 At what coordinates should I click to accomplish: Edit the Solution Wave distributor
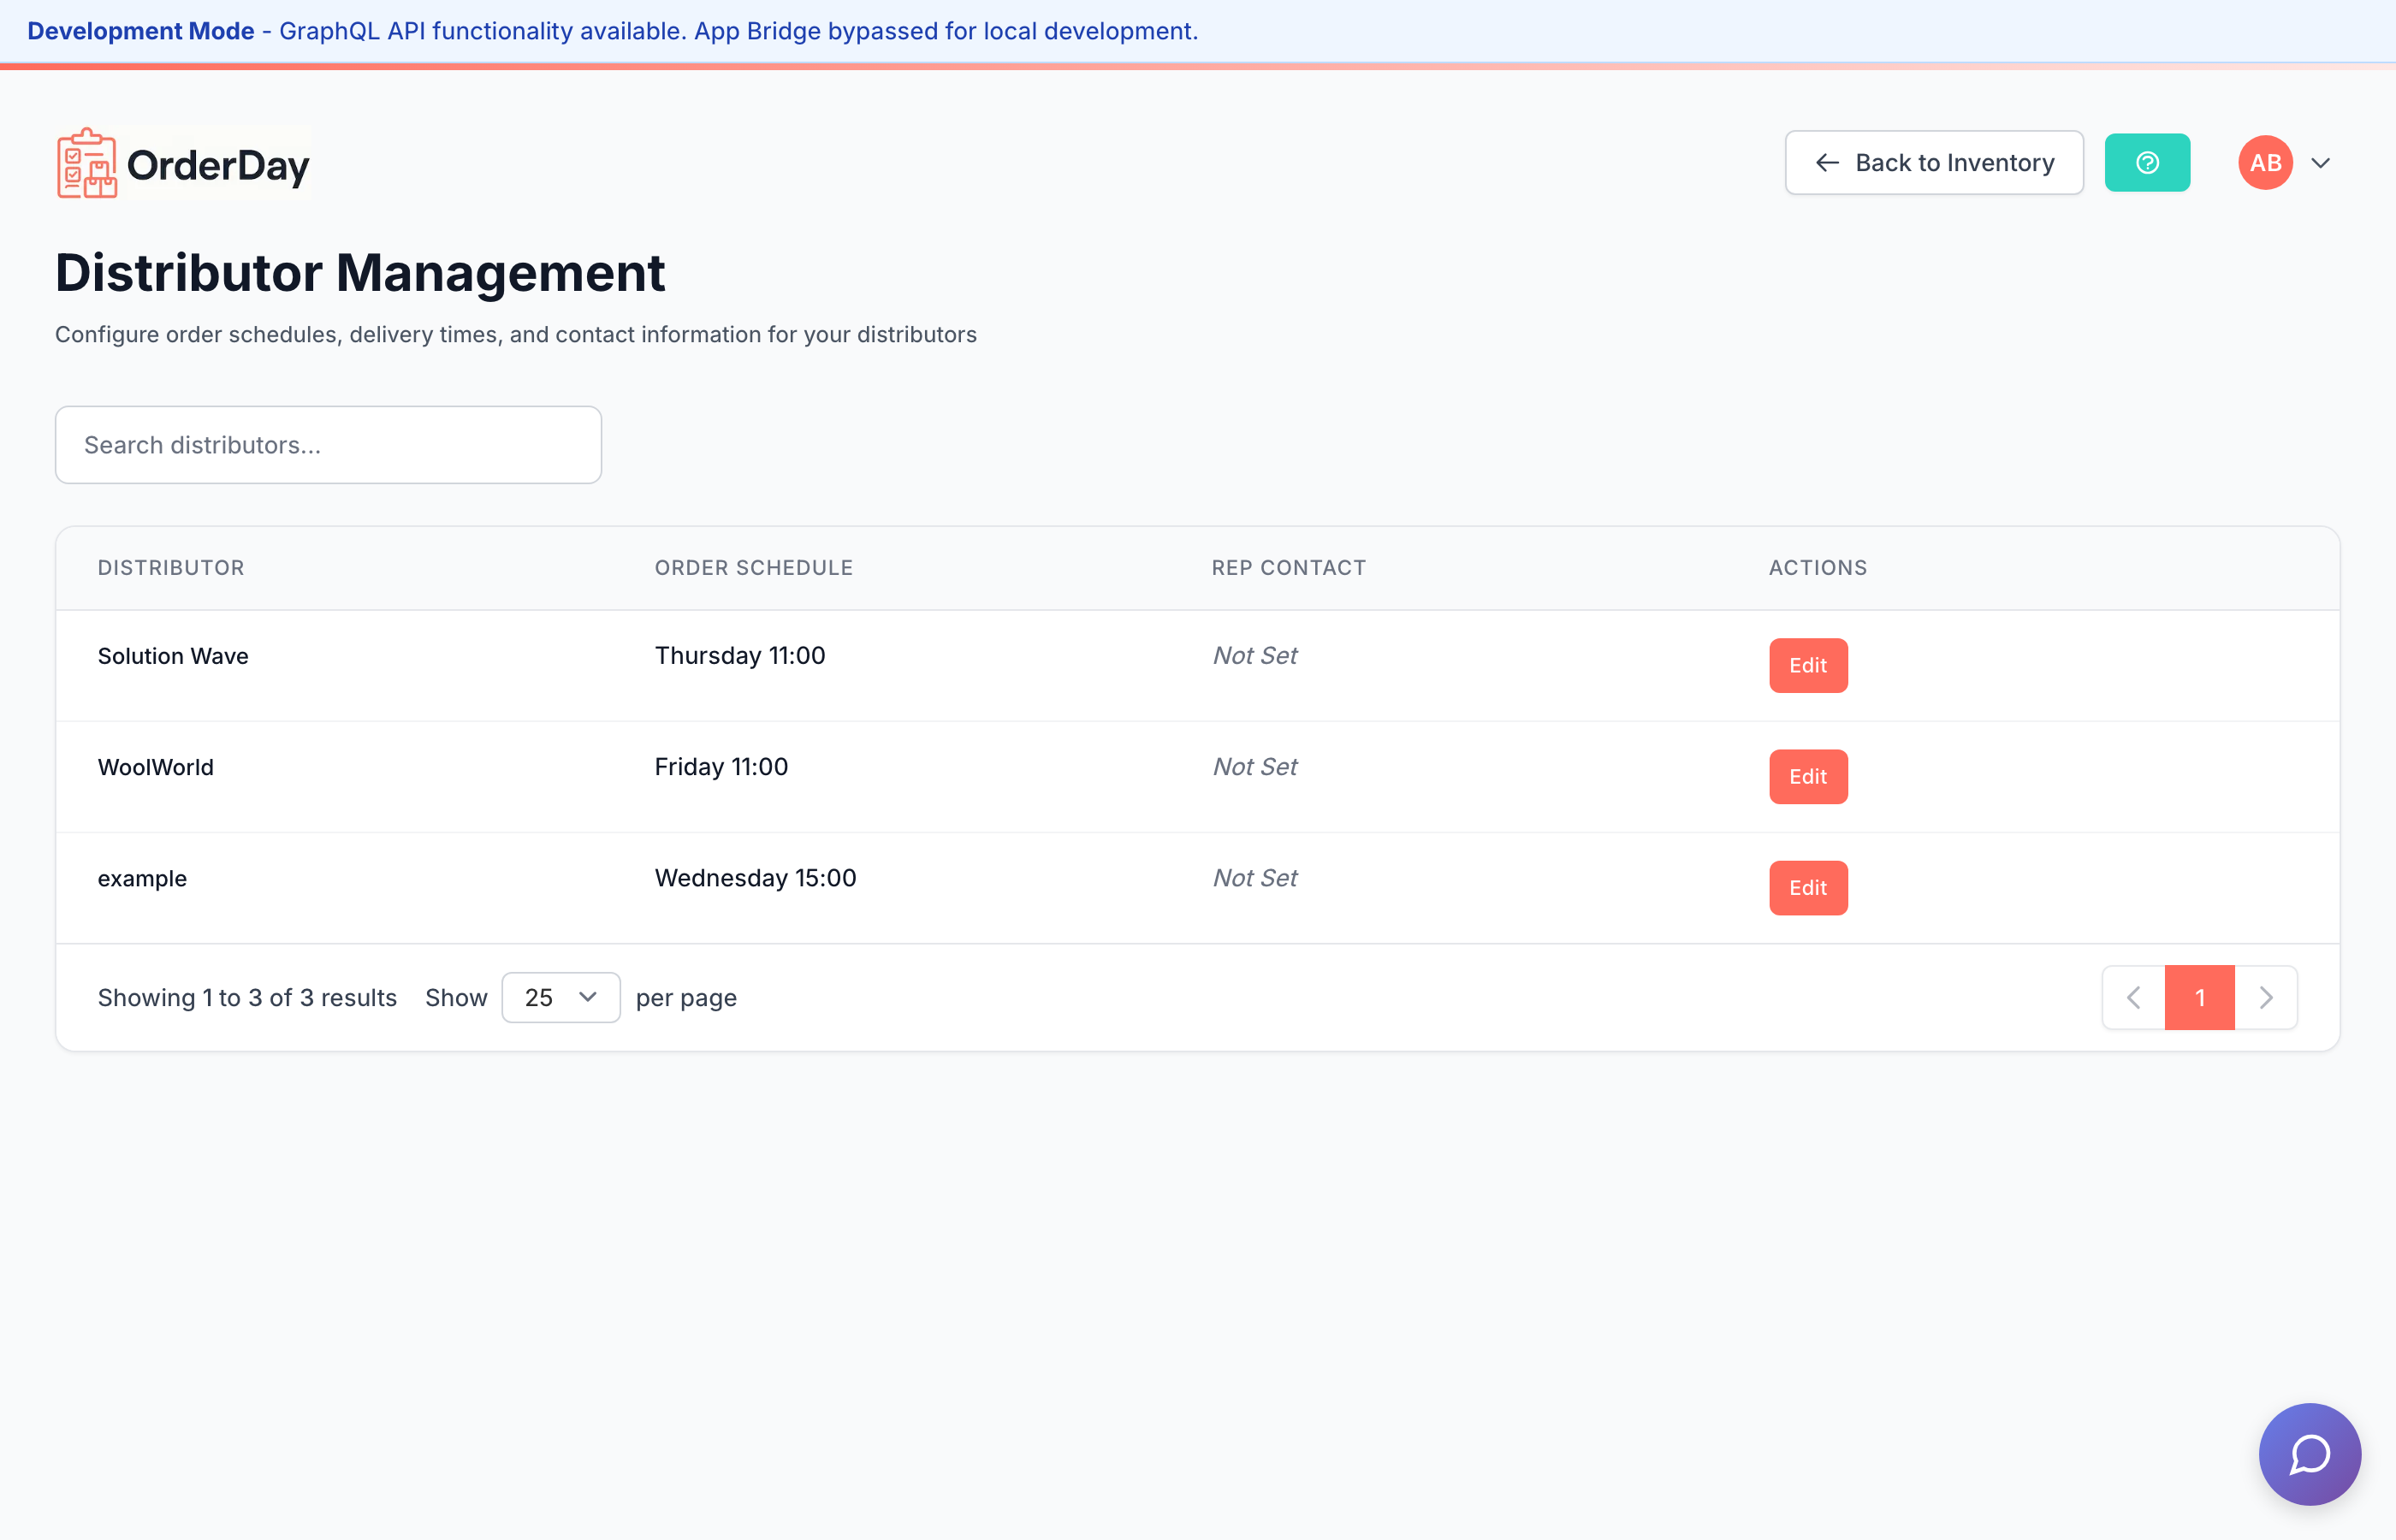tap(1808, 665)
